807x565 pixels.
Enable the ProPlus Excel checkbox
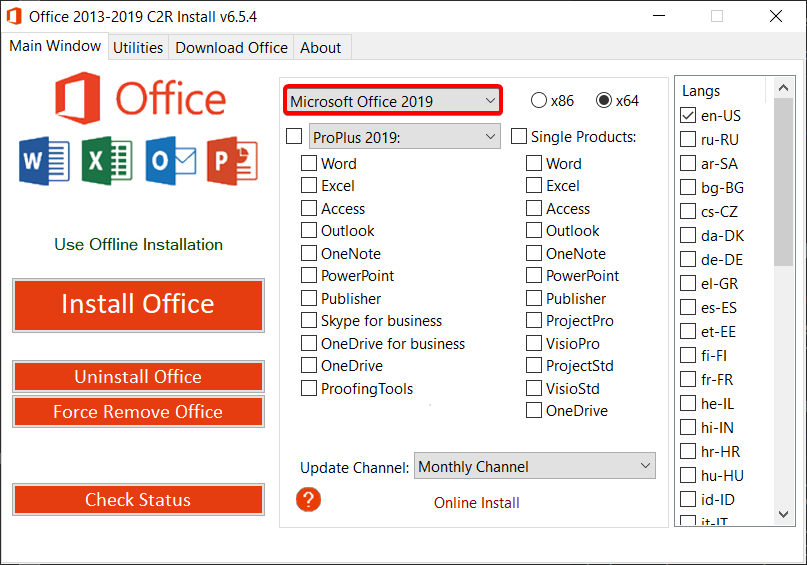[x=309, y=186]
